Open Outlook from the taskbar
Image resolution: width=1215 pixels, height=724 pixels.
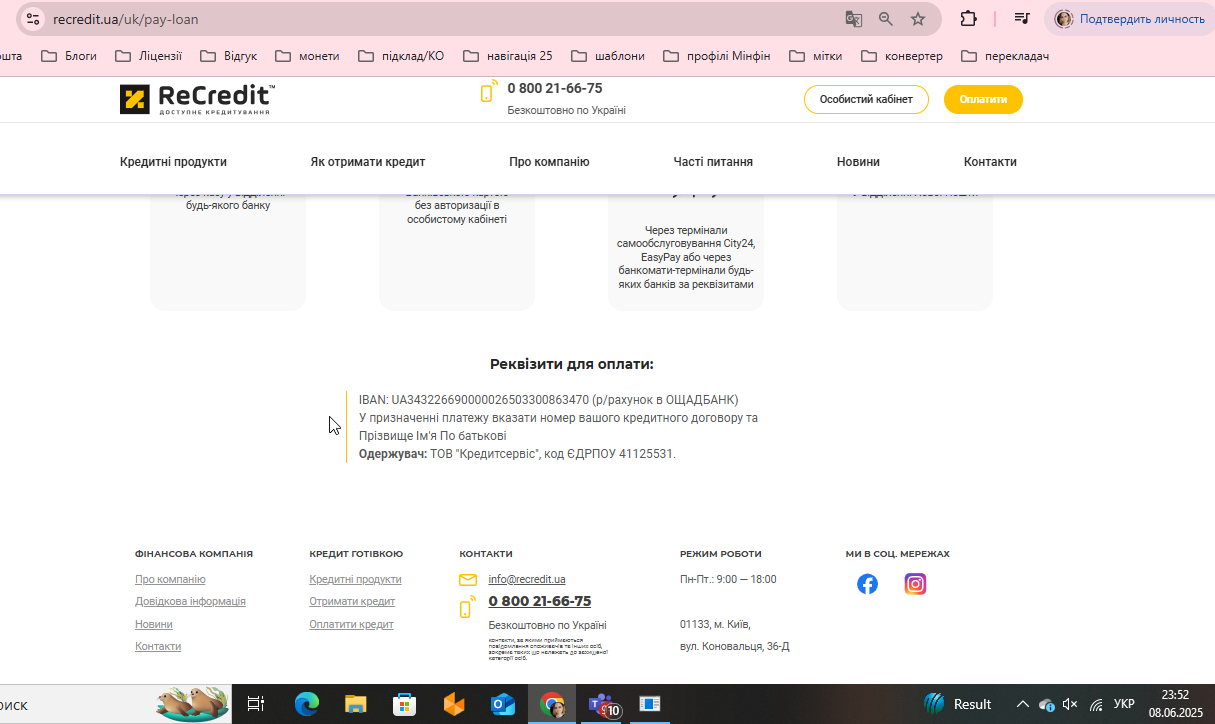point(503,704)
